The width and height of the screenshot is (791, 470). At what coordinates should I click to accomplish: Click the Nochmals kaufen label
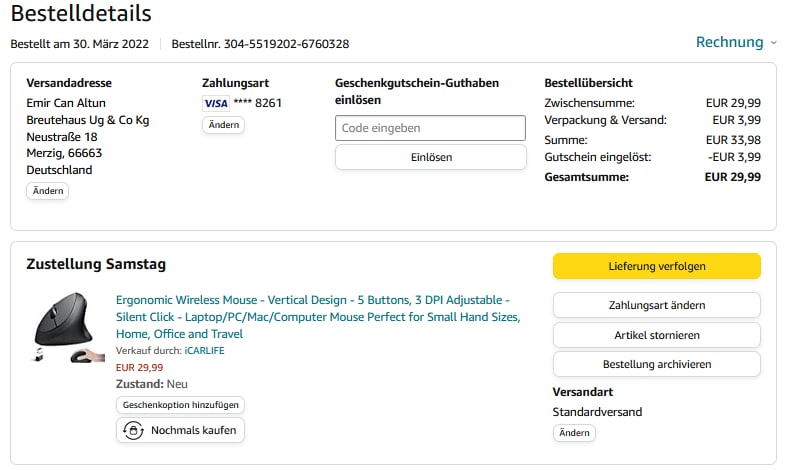(194, 430)
